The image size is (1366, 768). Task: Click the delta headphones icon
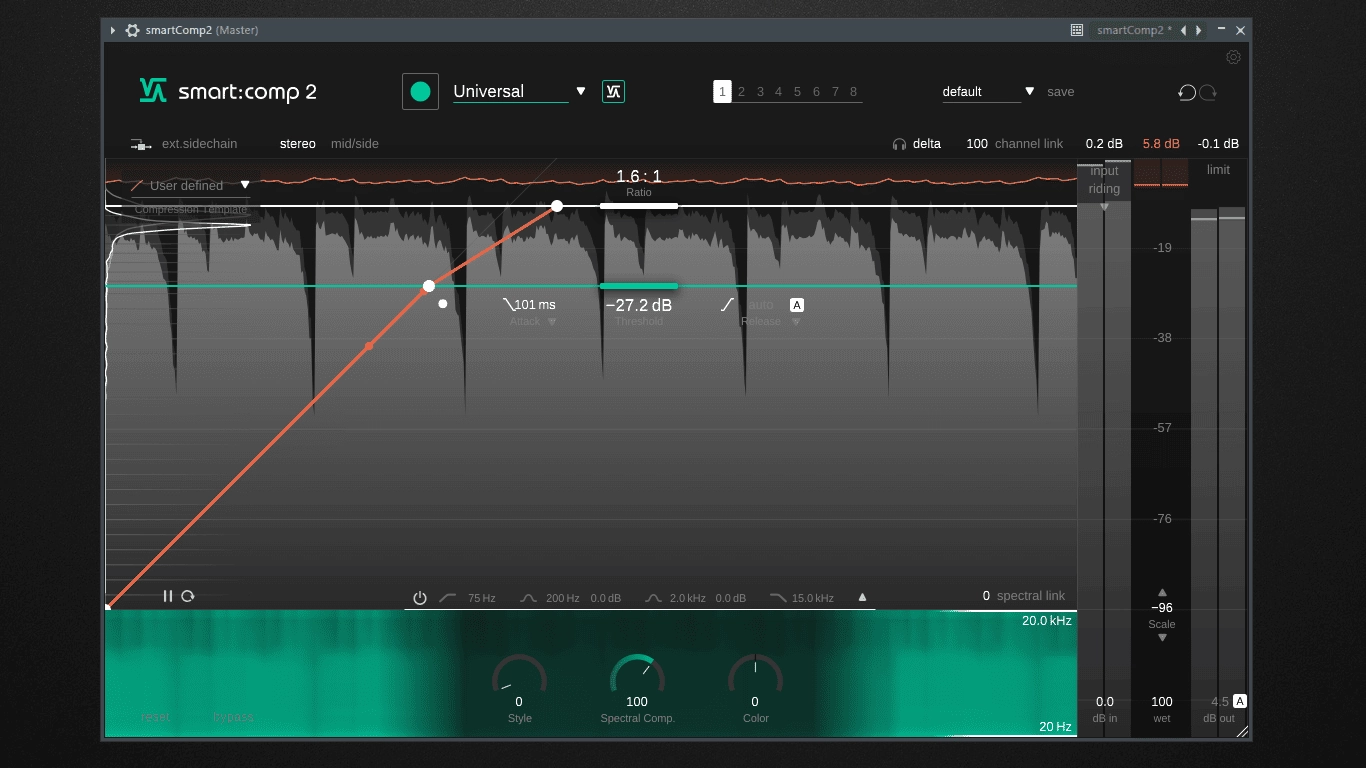coord(899,144)
